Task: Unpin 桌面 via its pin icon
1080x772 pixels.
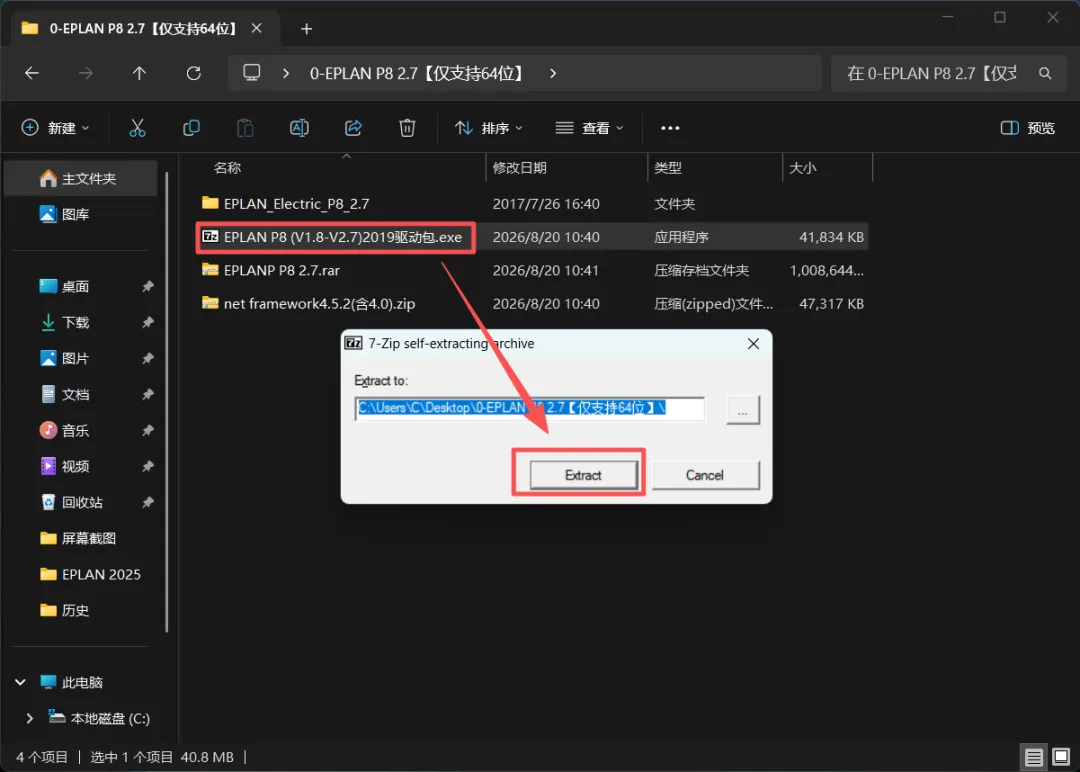Action: pos(147,286)
